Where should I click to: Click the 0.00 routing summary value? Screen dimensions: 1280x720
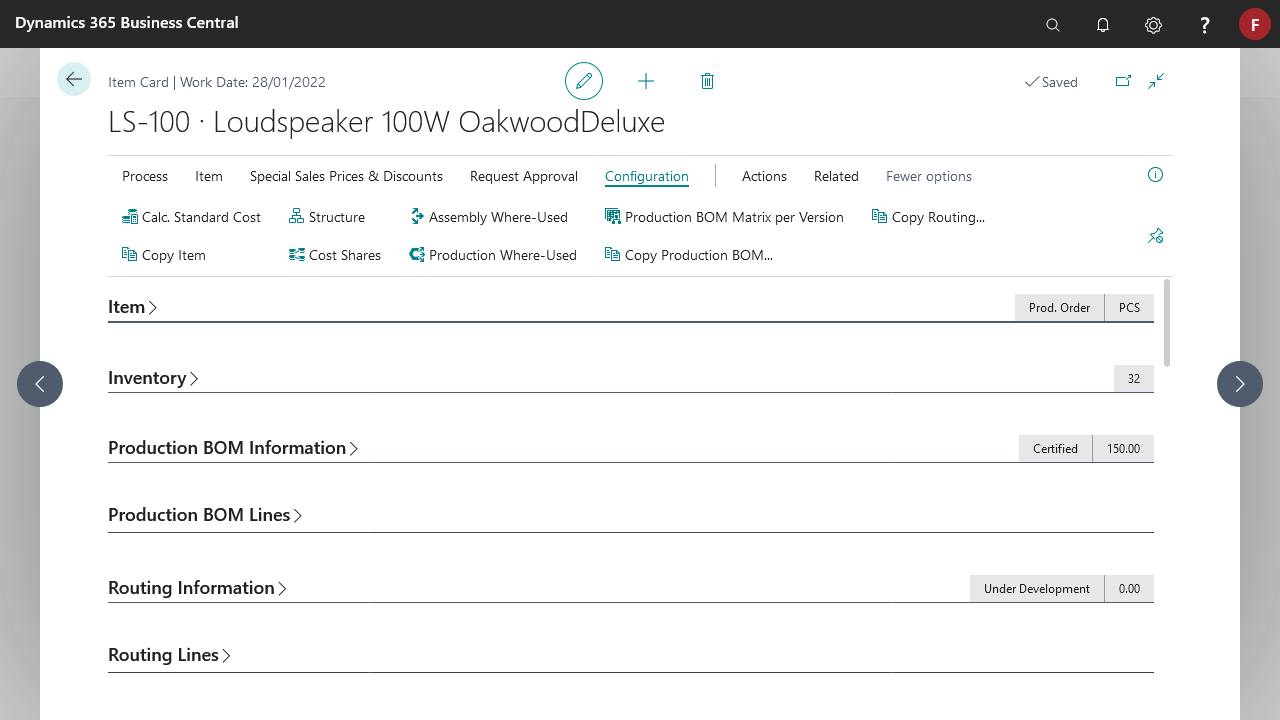click(x=1129, y=588)
